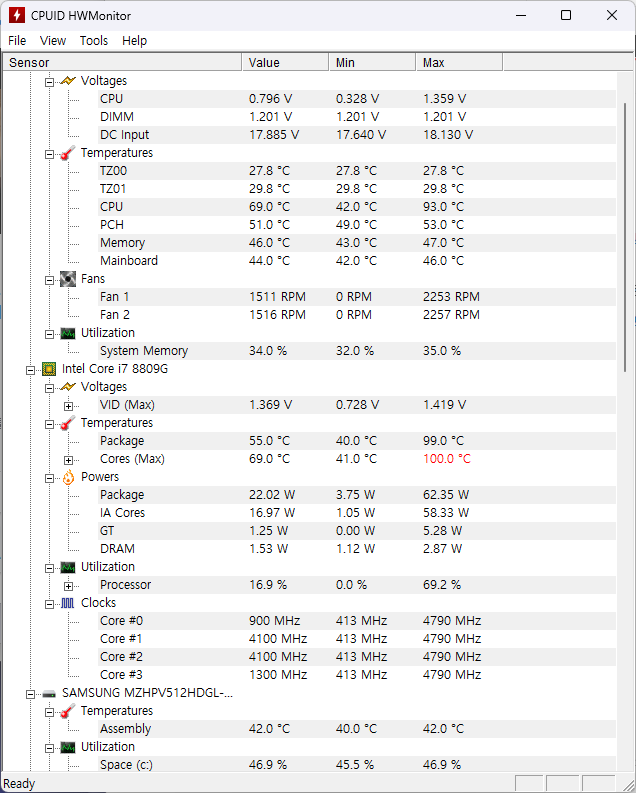636x793 pixels.
Task: Collapse the Clocks node
Action: 50,604
